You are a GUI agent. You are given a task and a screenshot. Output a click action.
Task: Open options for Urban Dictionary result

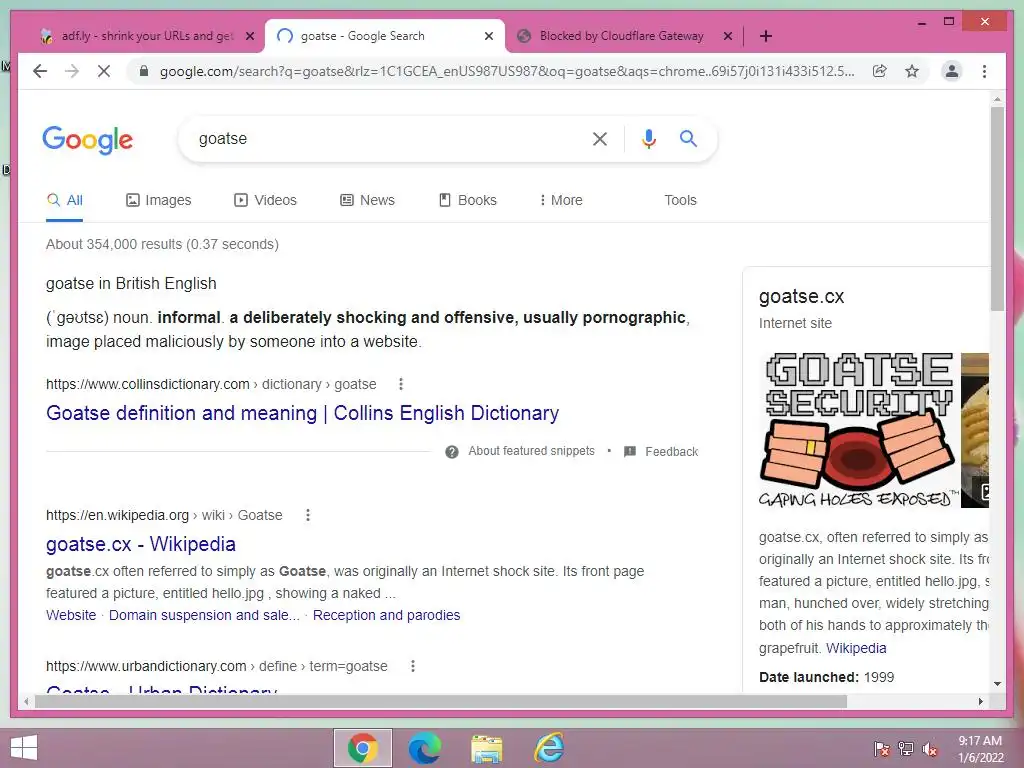click(413, 666)
